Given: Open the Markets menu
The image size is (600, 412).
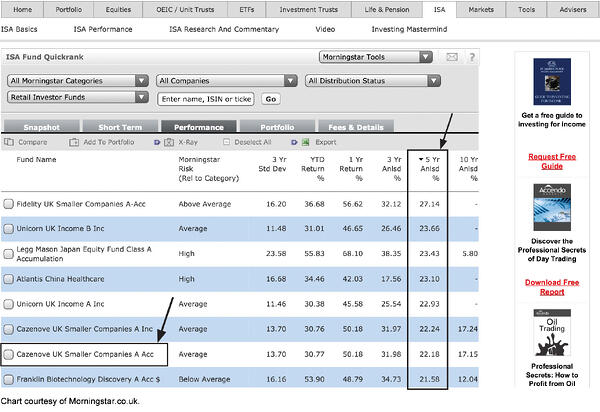Looking at the screenshot, I should coord(481,10).
